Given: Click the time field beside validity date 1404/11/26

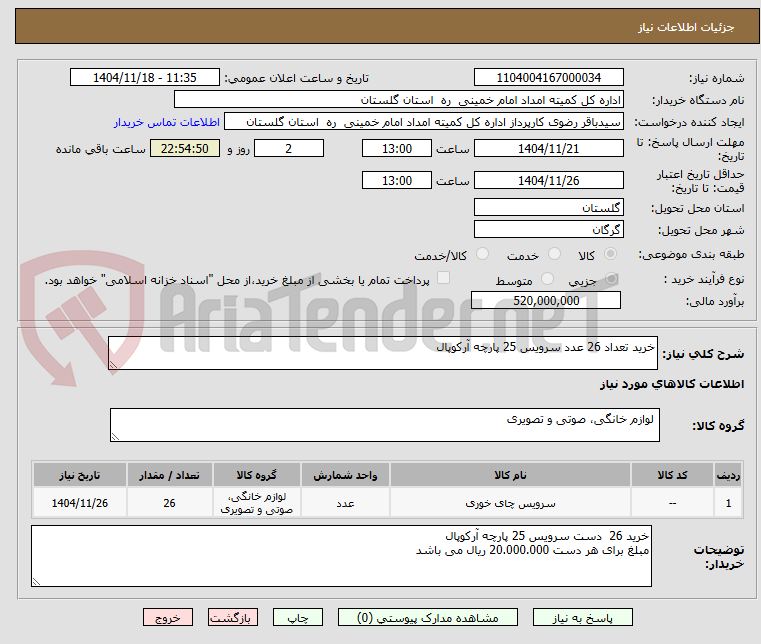Looking at the screenshot, I should [x=397, y=181].
